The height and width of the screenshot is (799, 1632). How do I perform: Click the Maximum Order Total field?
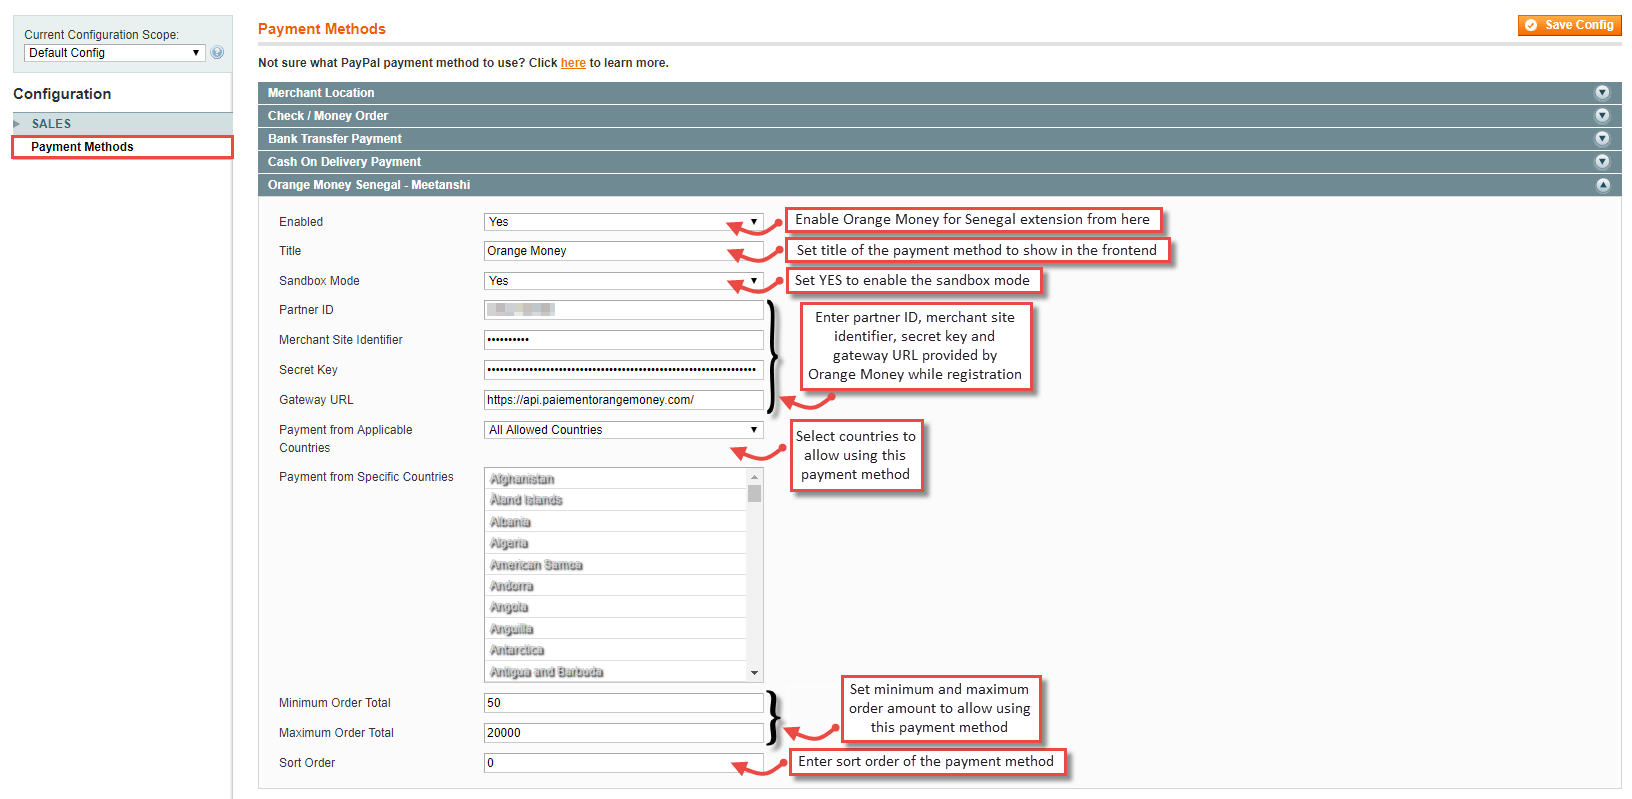(624, 733)
